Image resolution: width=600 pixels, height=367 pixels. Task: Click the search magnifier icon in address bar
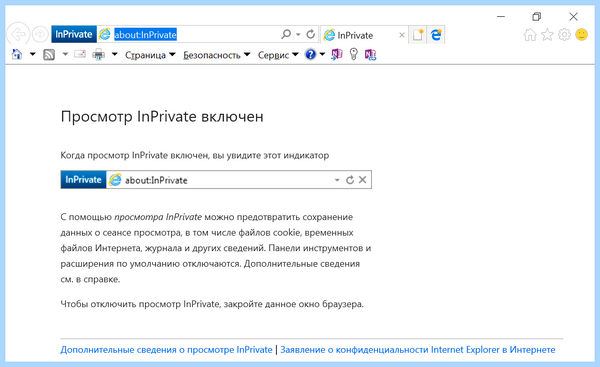[x=286, y=34]
